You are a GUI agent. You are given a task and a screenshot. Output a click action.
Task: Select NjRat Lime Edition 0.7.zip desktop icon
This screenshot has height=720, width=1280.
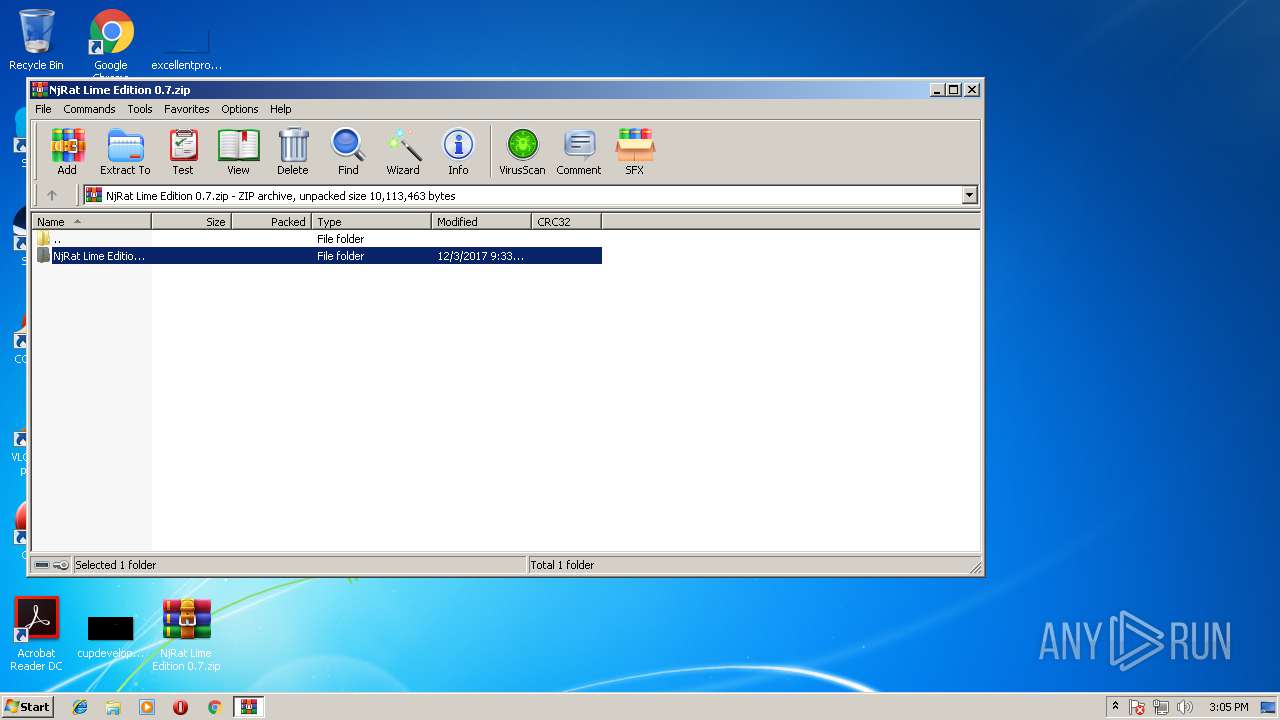click(x=186, y=634)
